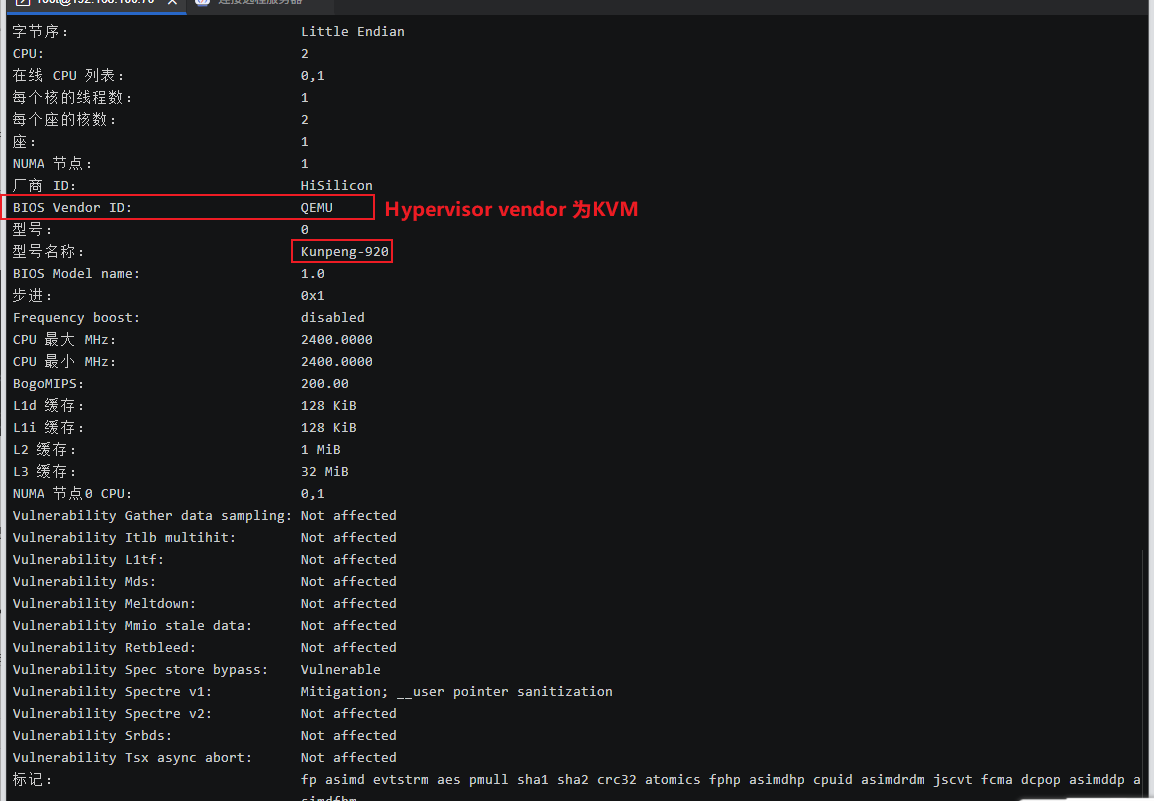Screen dimensions: 1154x801
Task: Click the vertical scrollbar at right edge
Action: point(1148,400)
